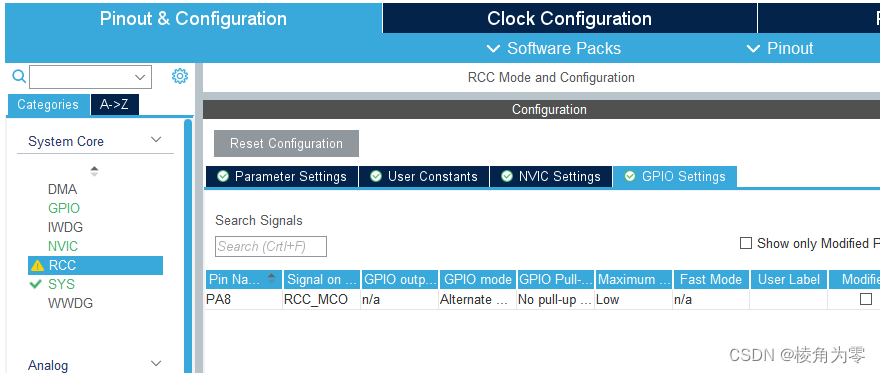Viewport: 880px width, 373px height.
Task: Select the Categories tab
Action: point(48,105)
